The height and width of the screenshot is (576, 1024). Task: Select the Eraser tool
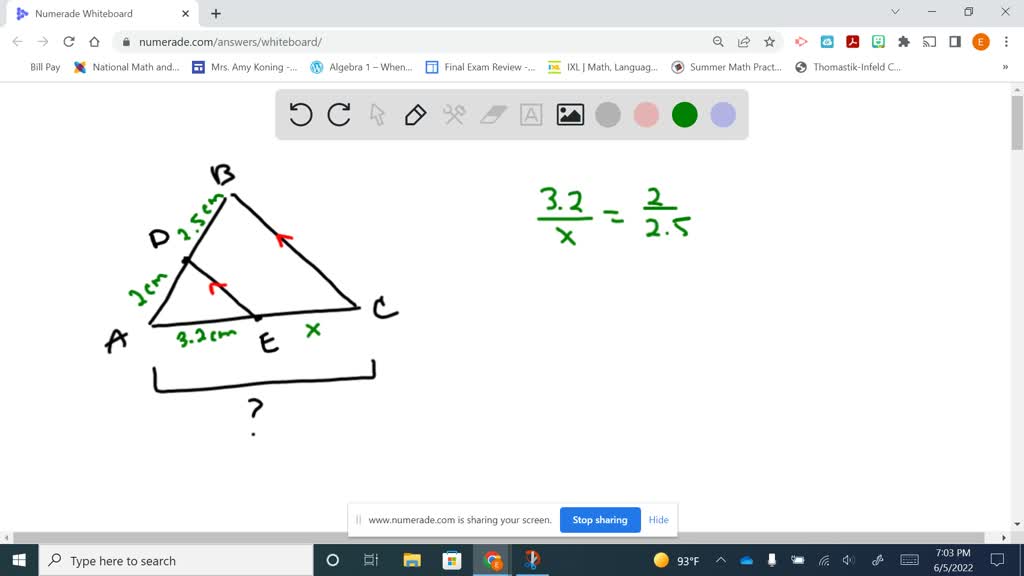[490, 114]
